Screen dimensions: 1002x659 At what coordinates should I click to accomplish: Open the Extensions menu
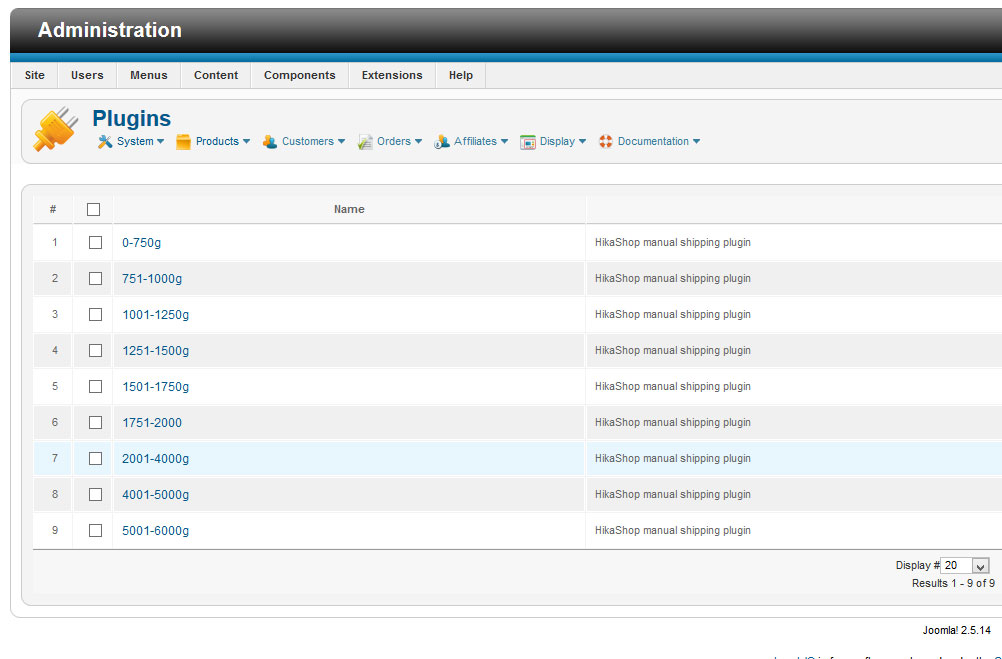[x=392, y=75]
